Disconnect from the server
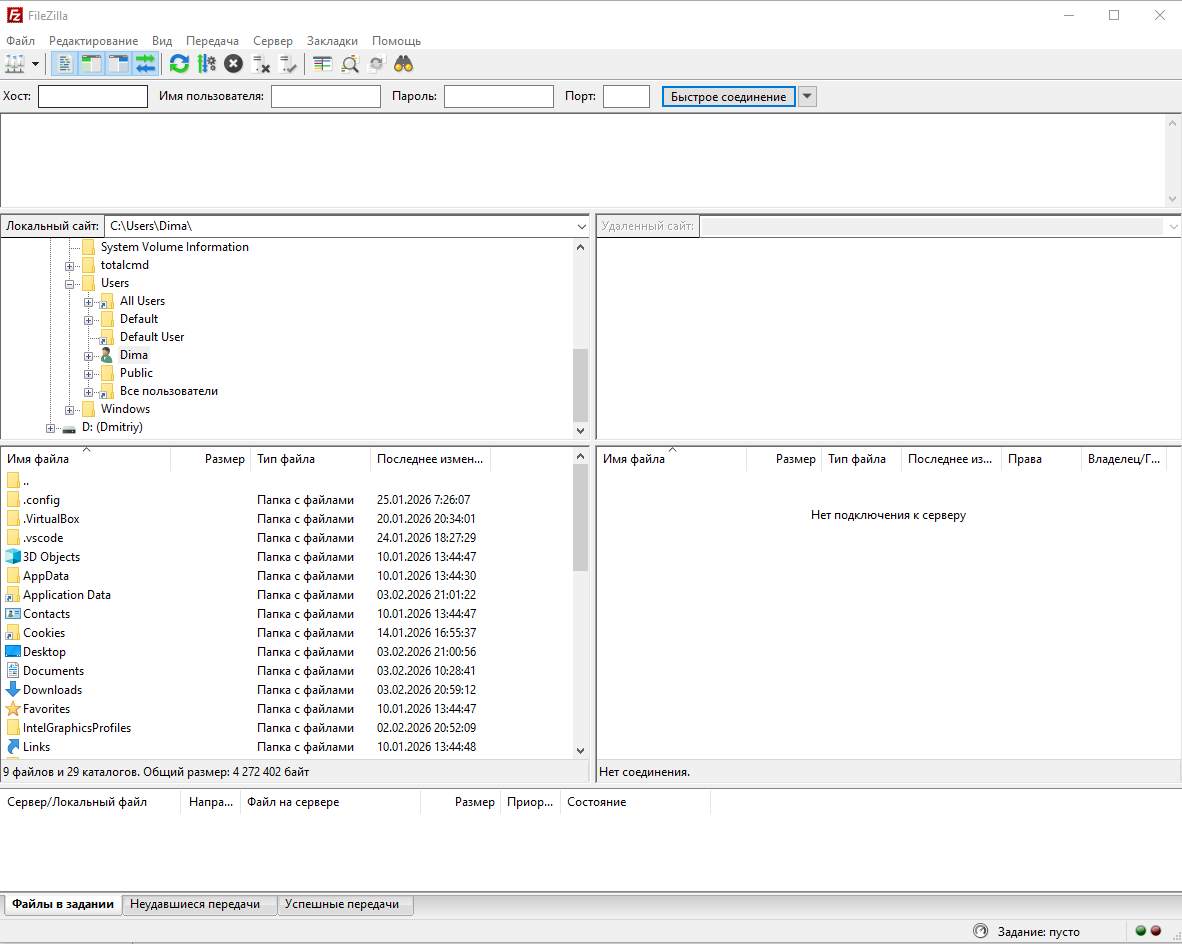The height and width of the screenshot is (944, 1182). click(x=262, y=63)
